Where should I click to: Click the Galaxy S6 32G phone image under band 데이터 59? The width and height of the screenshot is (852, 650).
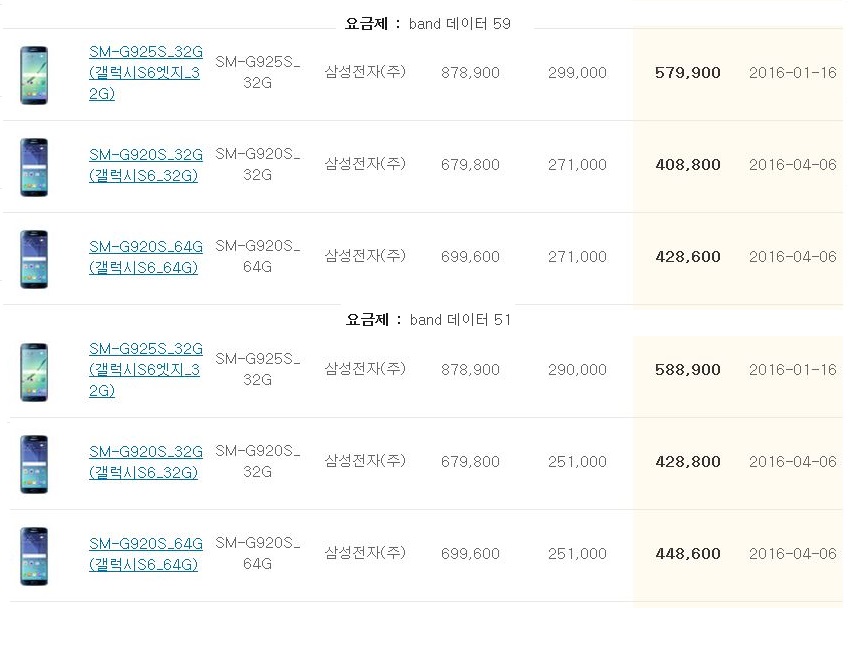point(35,166)
